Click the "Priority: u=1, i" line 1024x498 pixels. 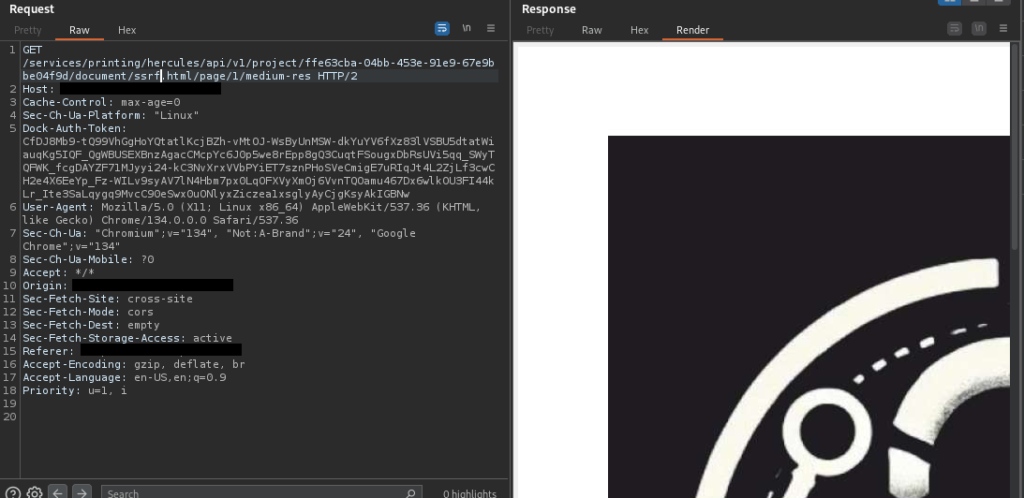pos(74,390)
